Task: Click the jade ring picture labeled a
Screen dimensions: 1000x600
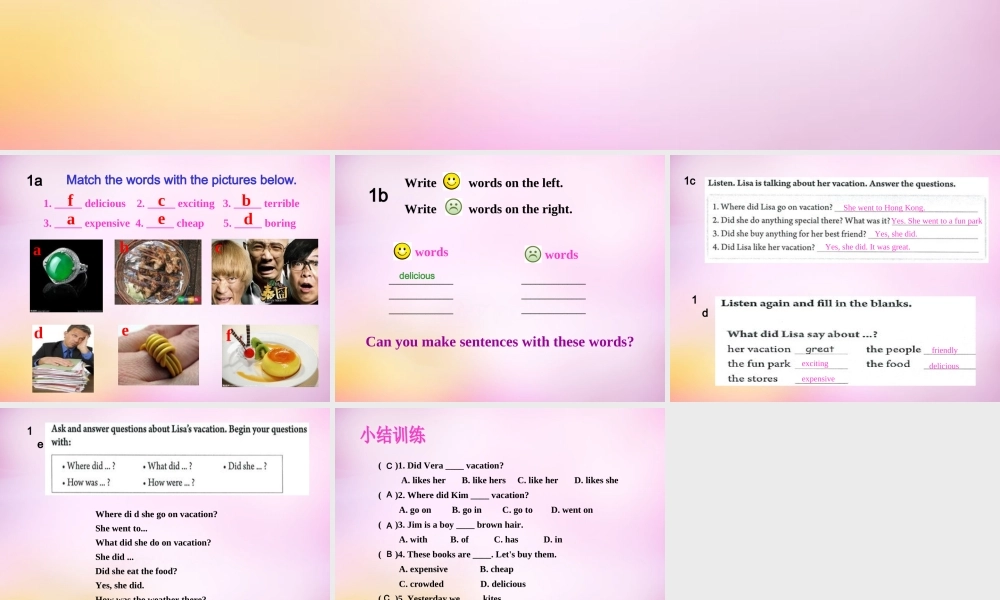Action: tap(66, 275)
